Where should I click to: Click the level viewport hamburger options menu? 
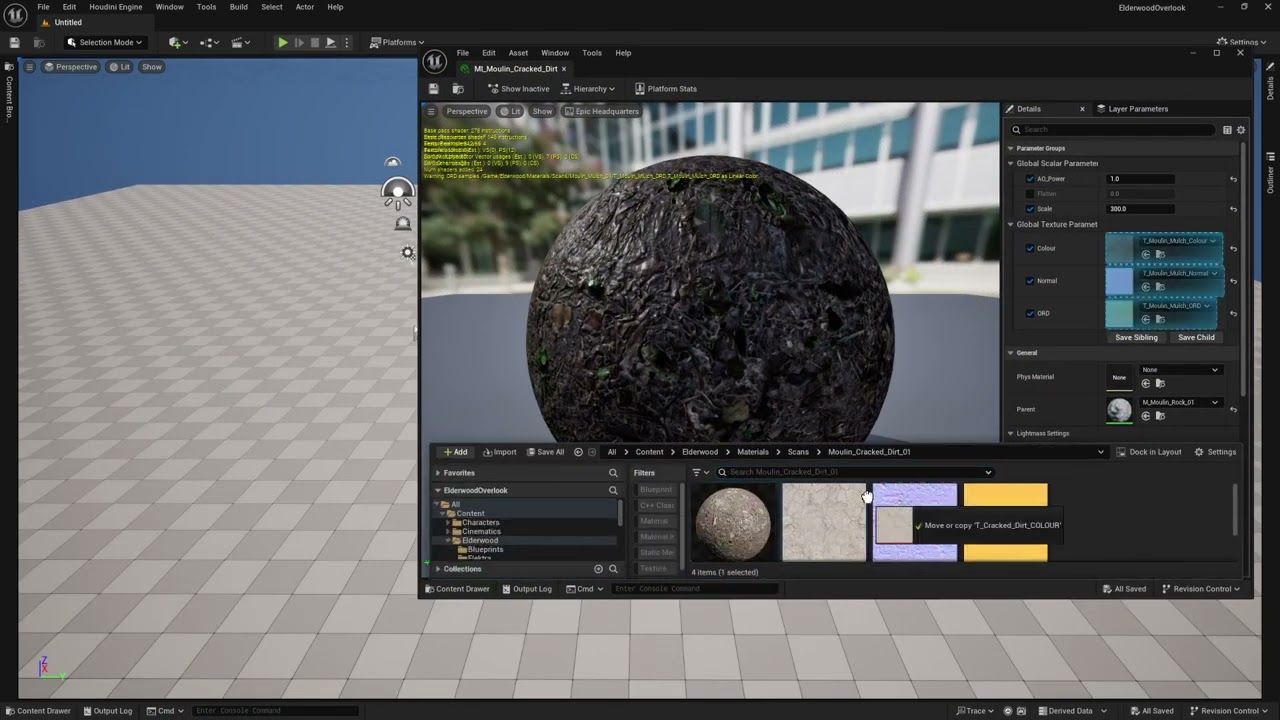tap(30, 67)
